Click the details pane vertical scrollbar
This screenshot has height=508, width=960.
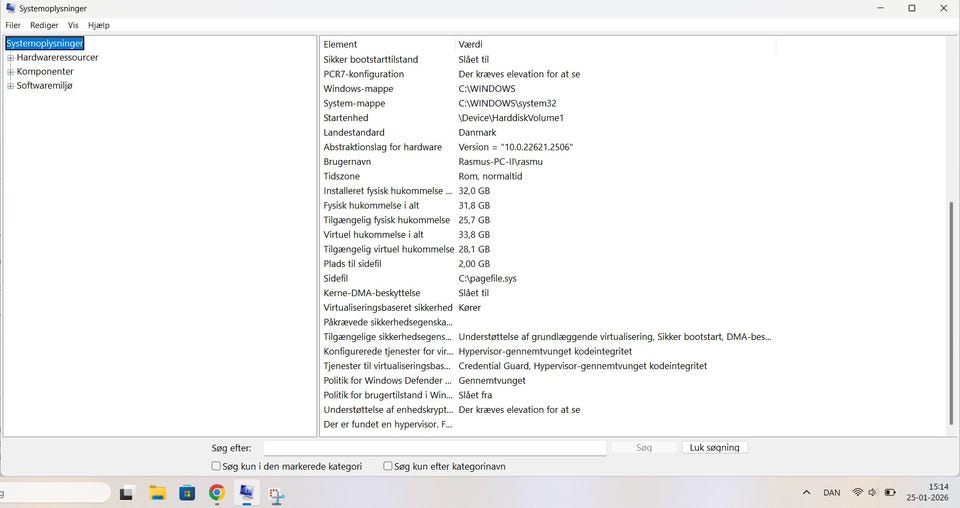tap(951, 313)
